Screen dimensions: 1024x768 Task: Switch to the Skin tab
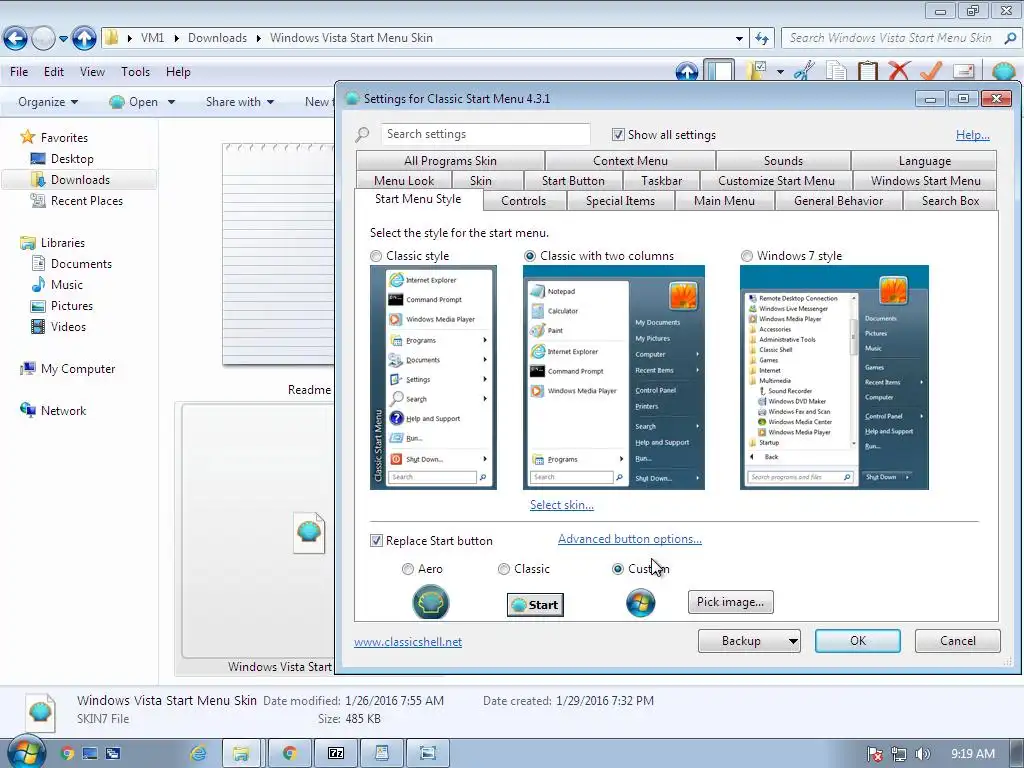tap(481, 181)
